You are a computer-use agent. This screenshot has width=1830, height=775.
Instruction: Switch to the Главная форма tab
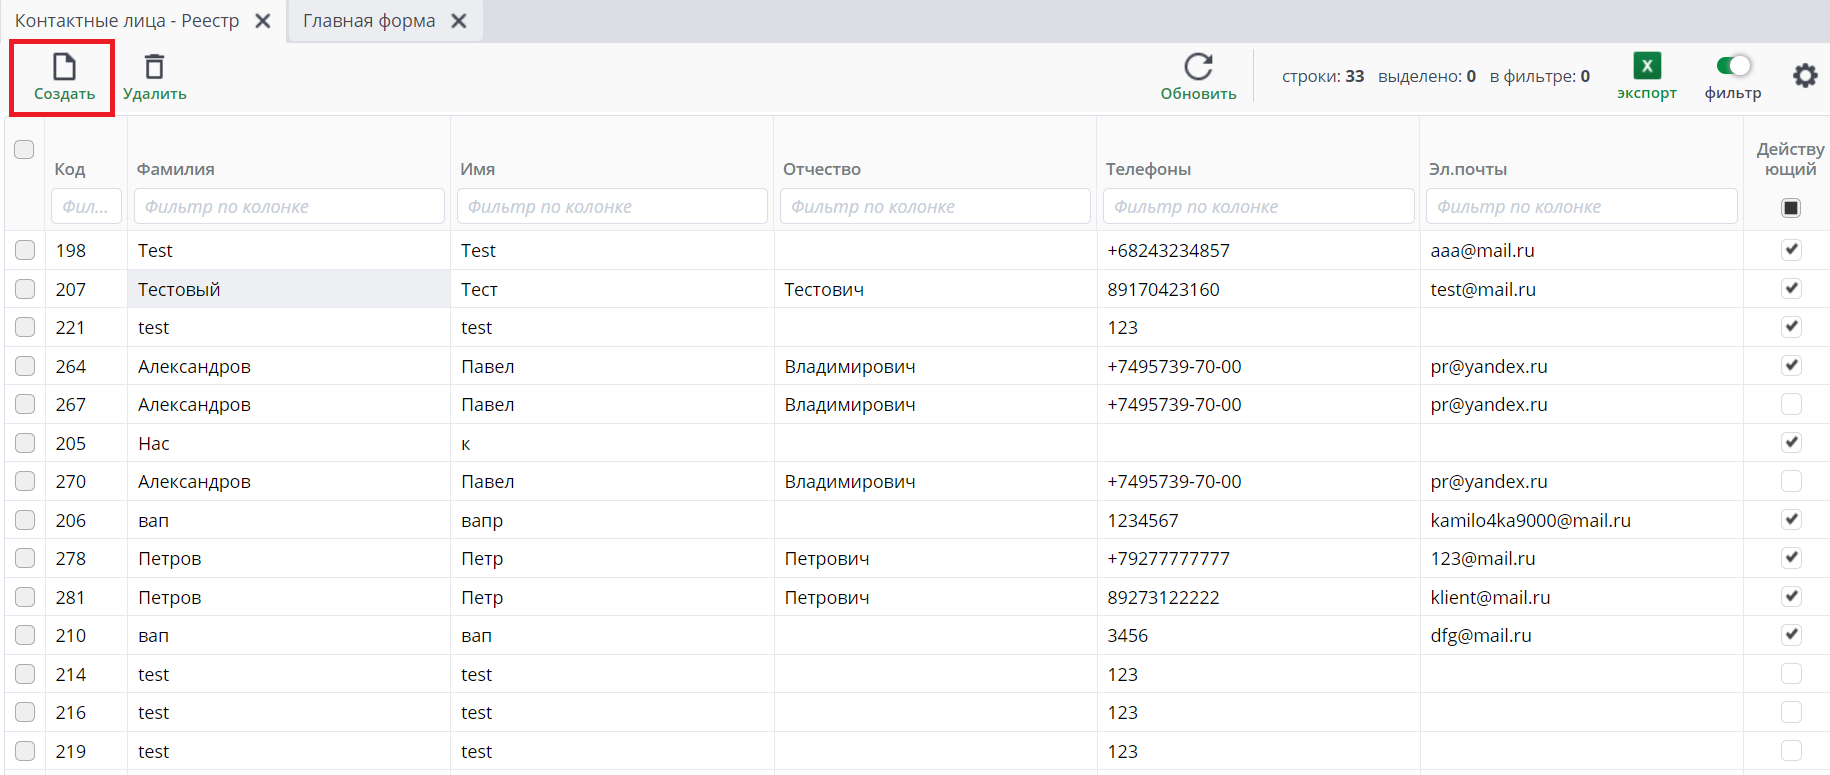click(x=369, y=21)
